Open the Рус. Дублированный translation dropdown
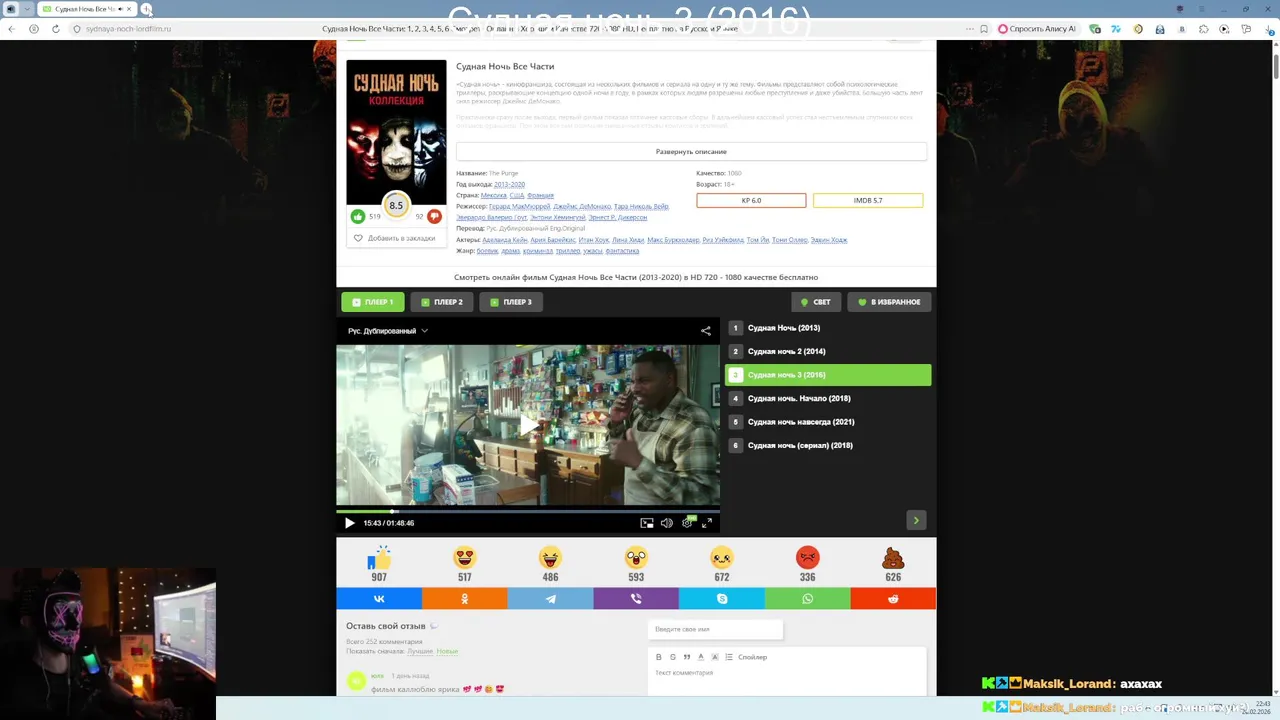The height and width of the screenshot is (720, 1280). (x=388, y=331)
